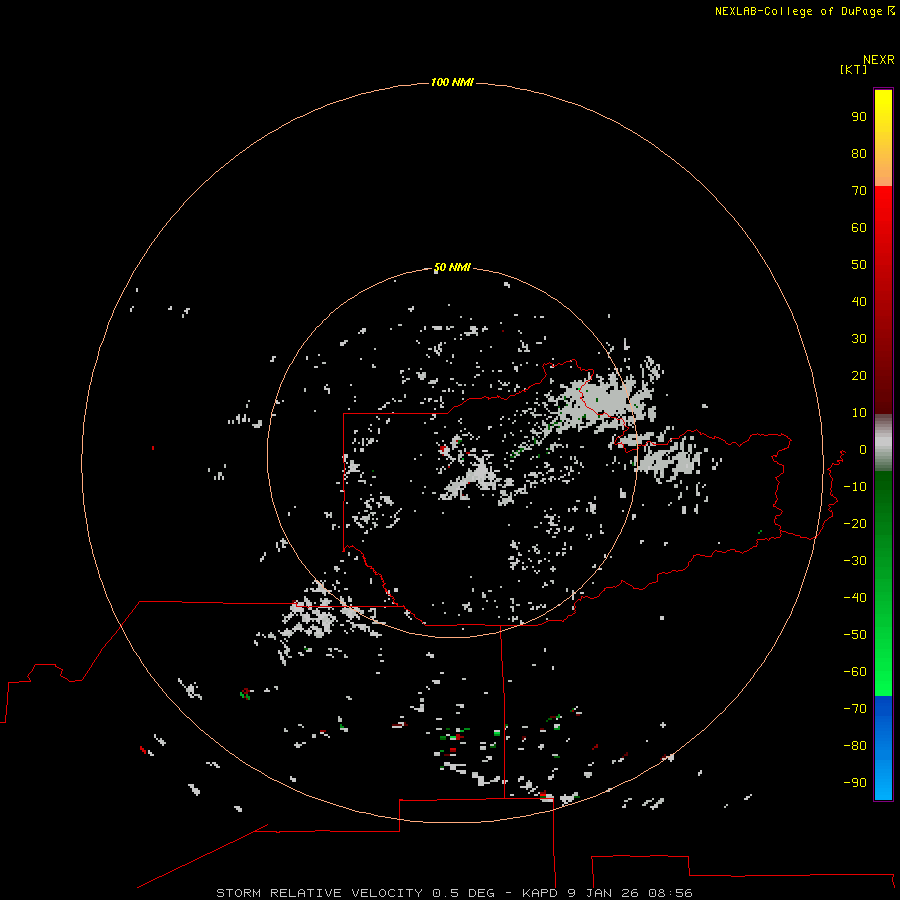This screenshot has height=900, width=900.
Task: Click the KAPD 9 JAN 26 08:56 timestamp
Action: 607,893
